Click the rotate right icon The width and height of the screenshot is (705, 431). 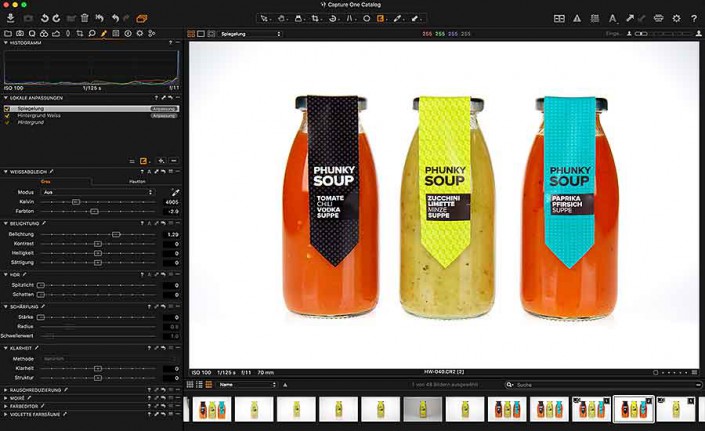[57, 18]
